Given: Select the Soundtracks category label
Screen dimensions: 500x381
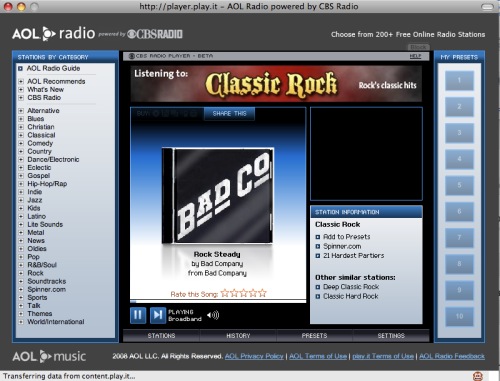Looking at the screenshot, I should [x=47, y=281].
